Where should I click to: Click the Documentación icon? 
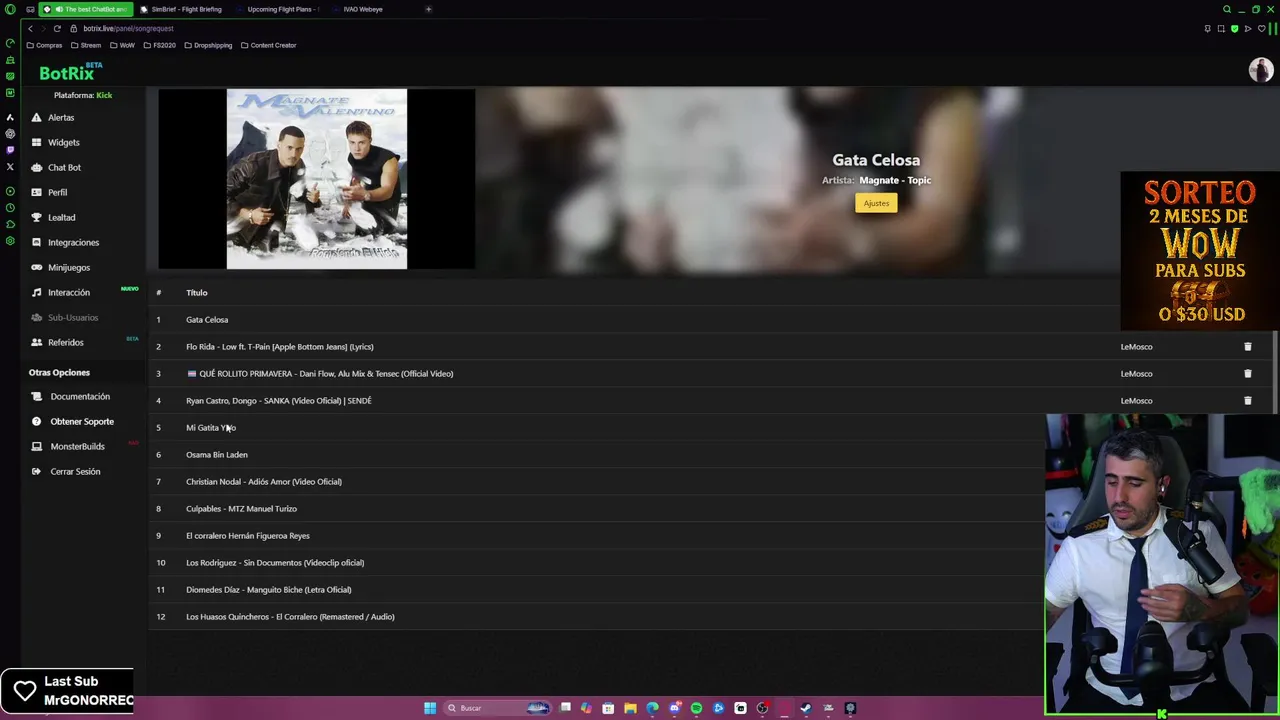click(37, 396)
